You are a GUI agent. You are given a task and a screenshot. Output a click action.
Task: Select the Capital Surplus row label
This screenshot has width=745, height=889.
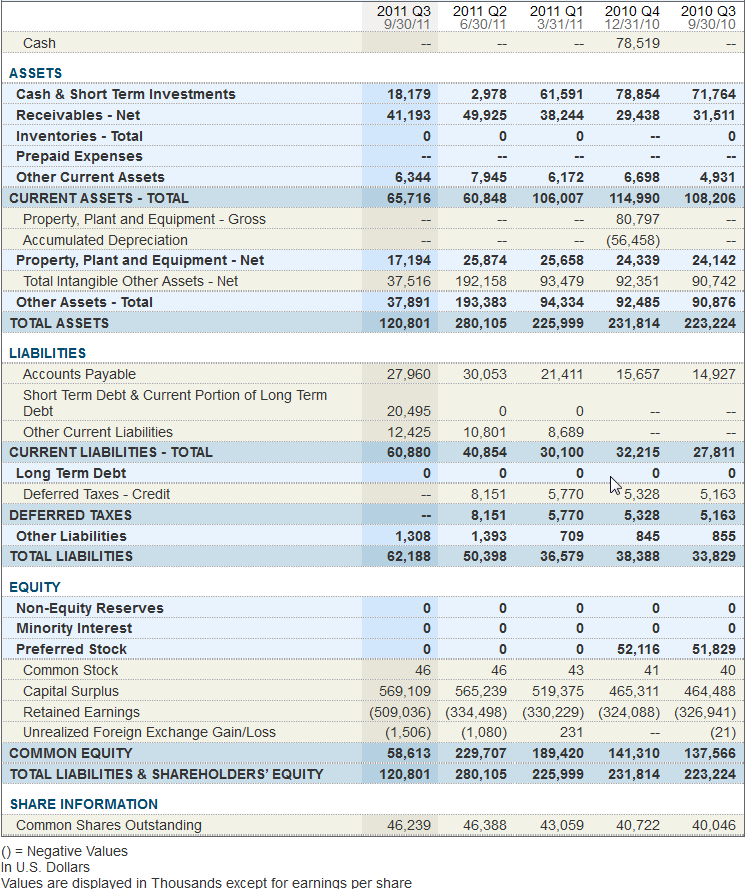coord(71,691)
